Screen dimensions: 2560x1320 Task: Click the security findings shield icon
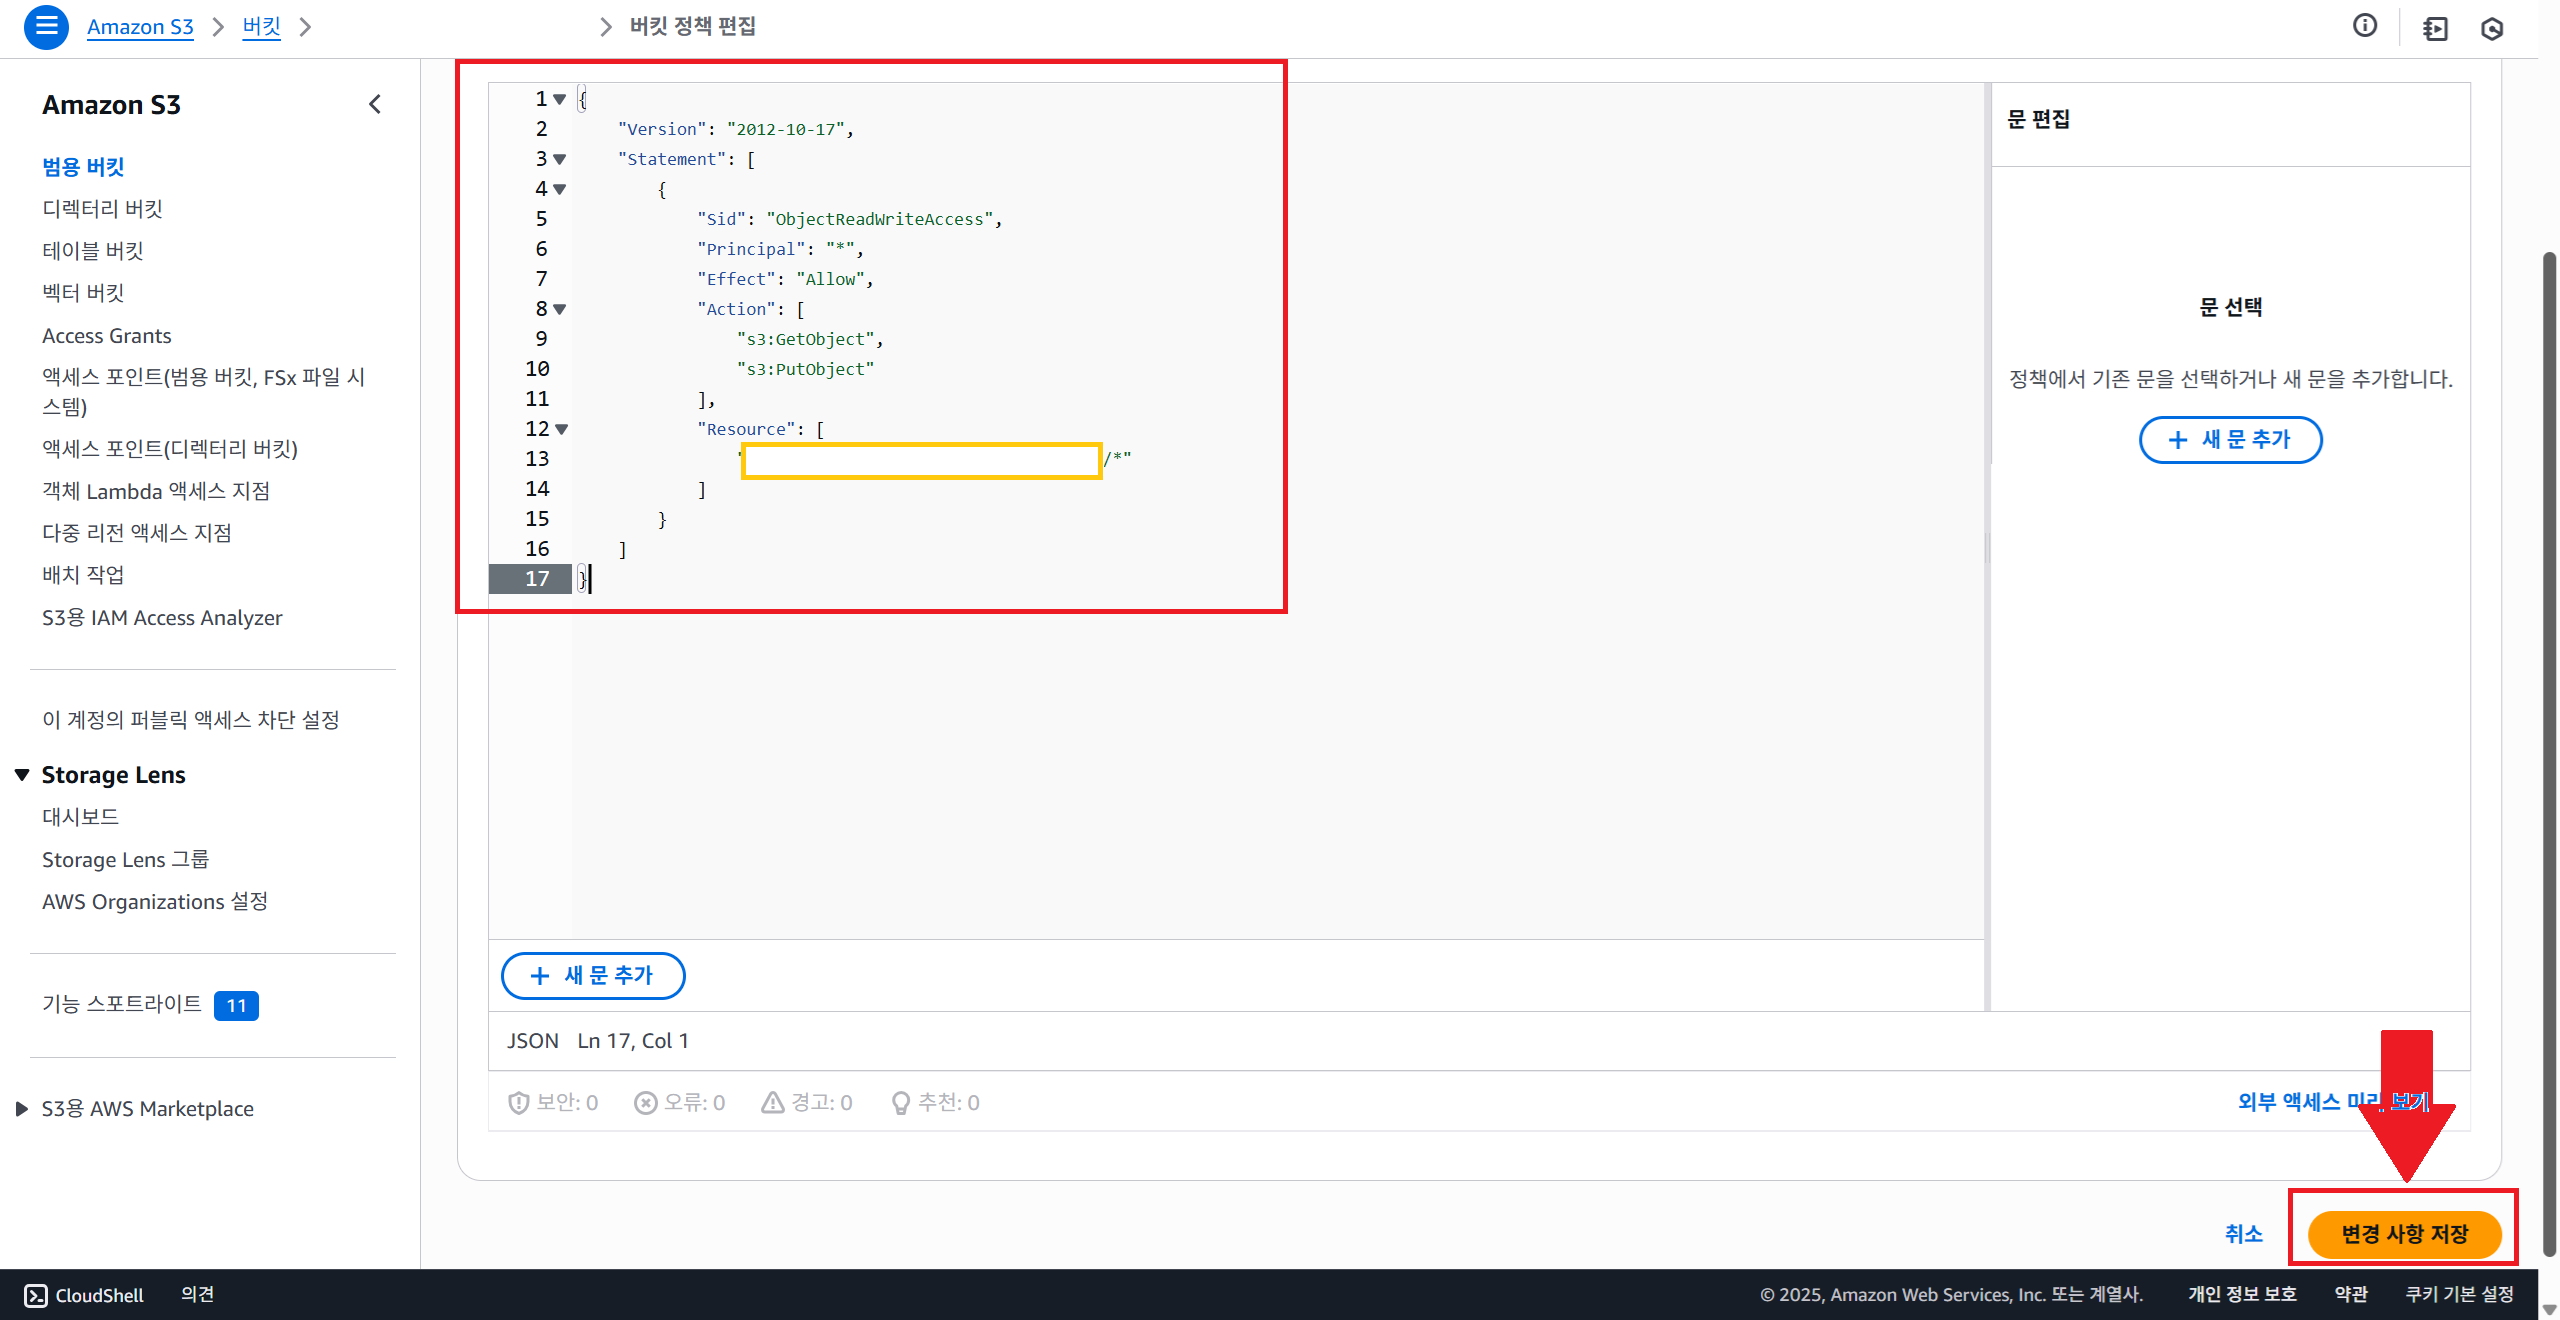coord(518,1102)
